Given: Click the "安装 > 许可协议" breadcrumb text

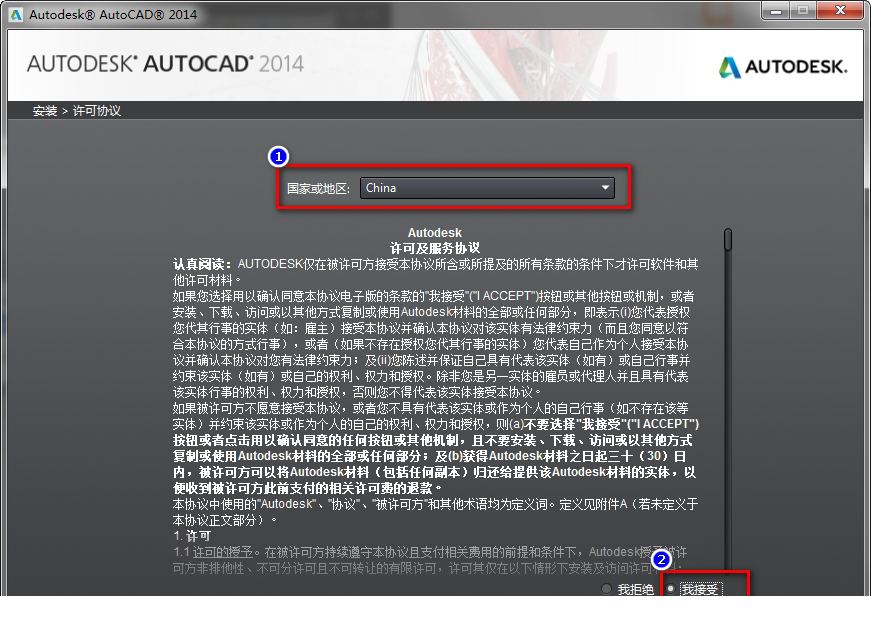Looking at the screenshot, I should 77,111.
